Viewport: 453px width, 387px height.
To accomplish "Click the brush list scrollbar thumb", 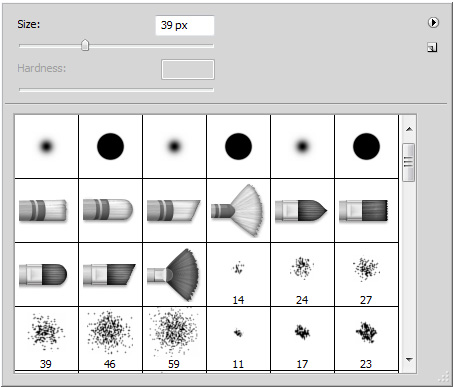I will tap(408, 162).
